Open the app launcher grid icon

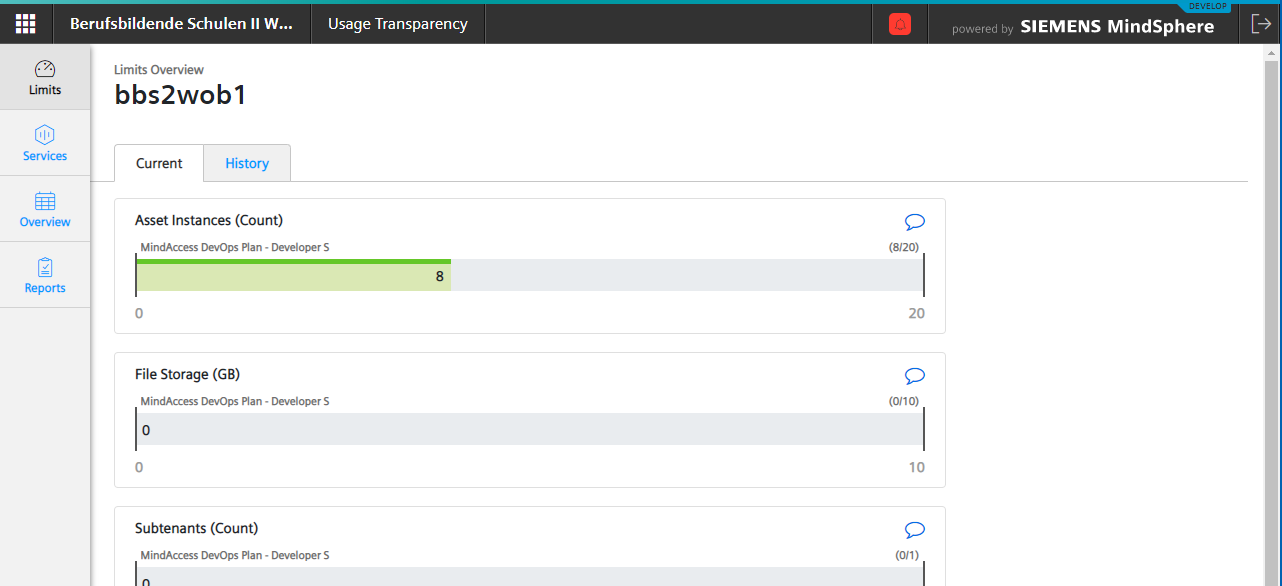click(x=26, y=24)
